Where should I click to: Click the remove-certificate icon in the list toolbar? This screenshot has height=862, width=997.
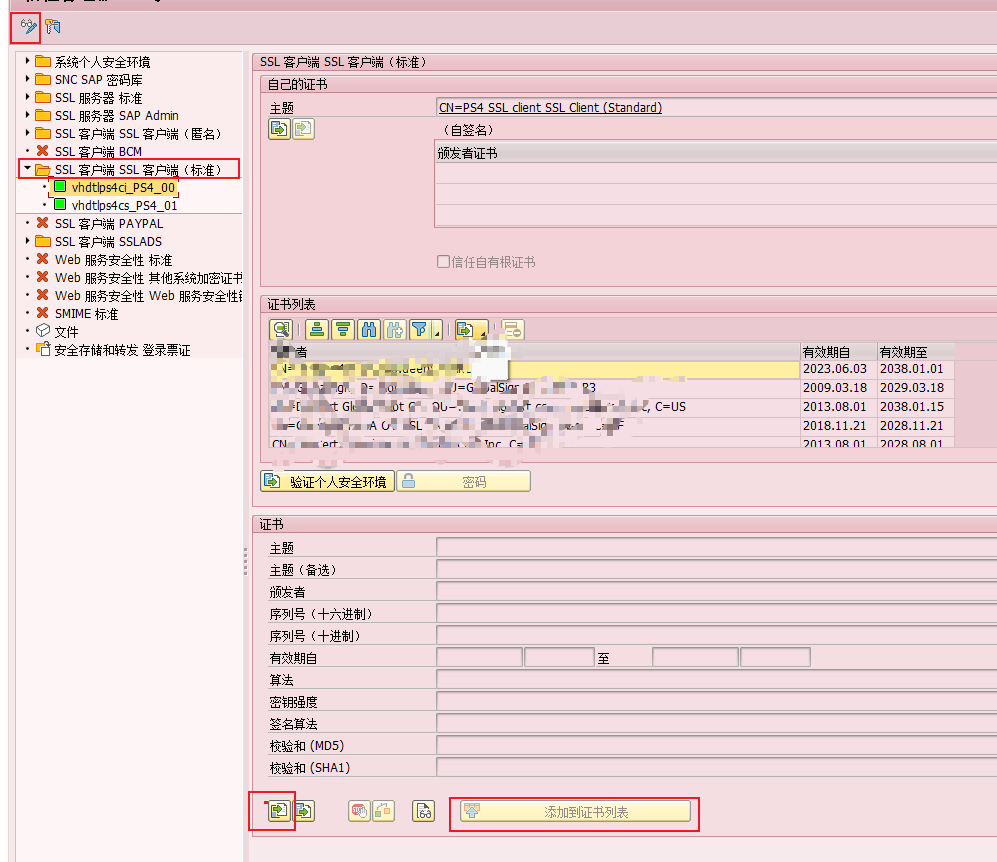pos(512,329)
